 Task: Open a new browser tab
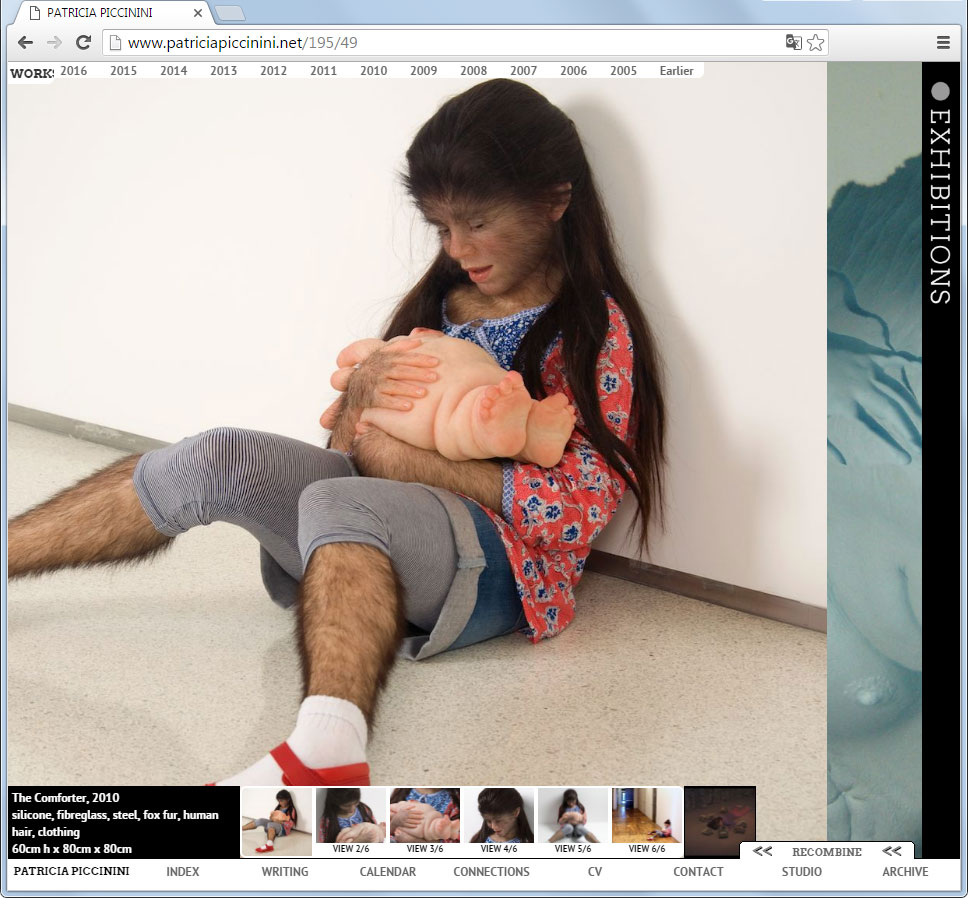tap(229, 12)
